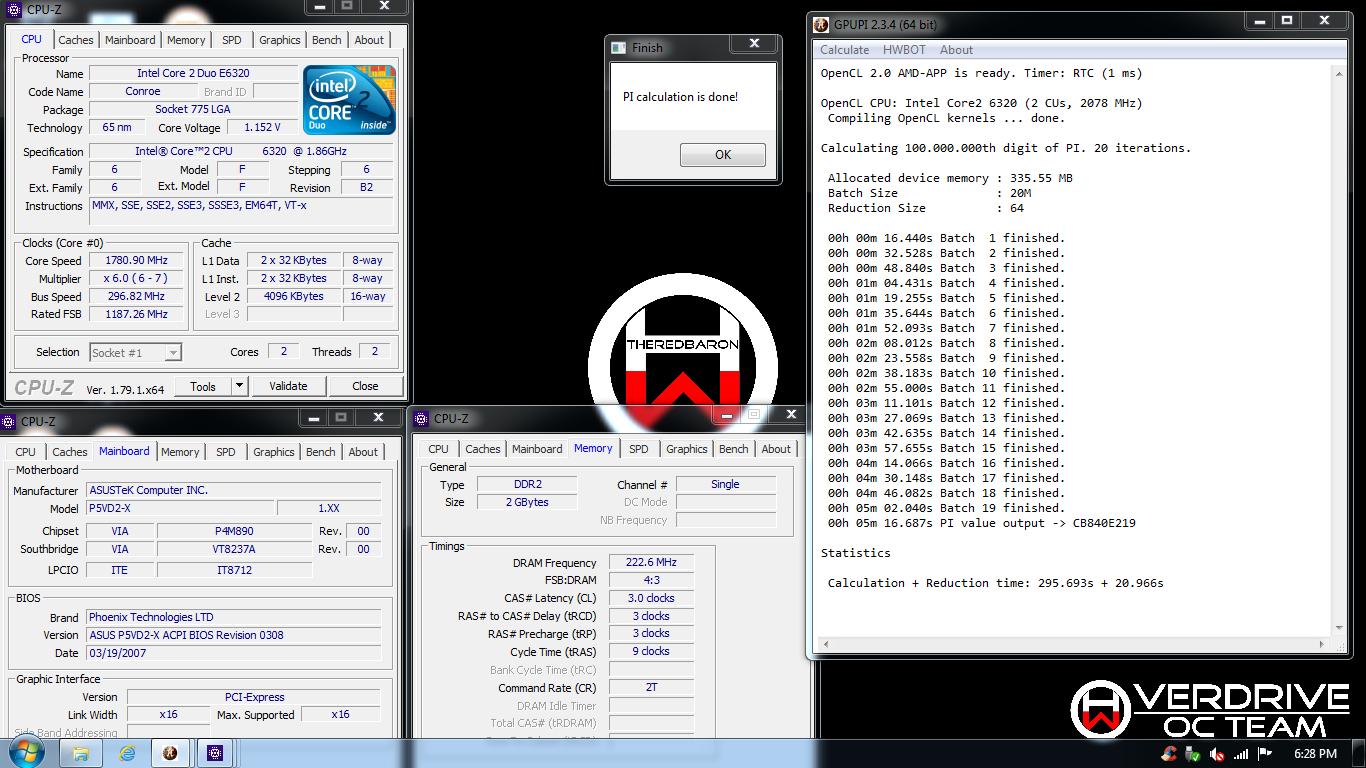Click the Calculation + Reduction time line

(x=995, y=583)
